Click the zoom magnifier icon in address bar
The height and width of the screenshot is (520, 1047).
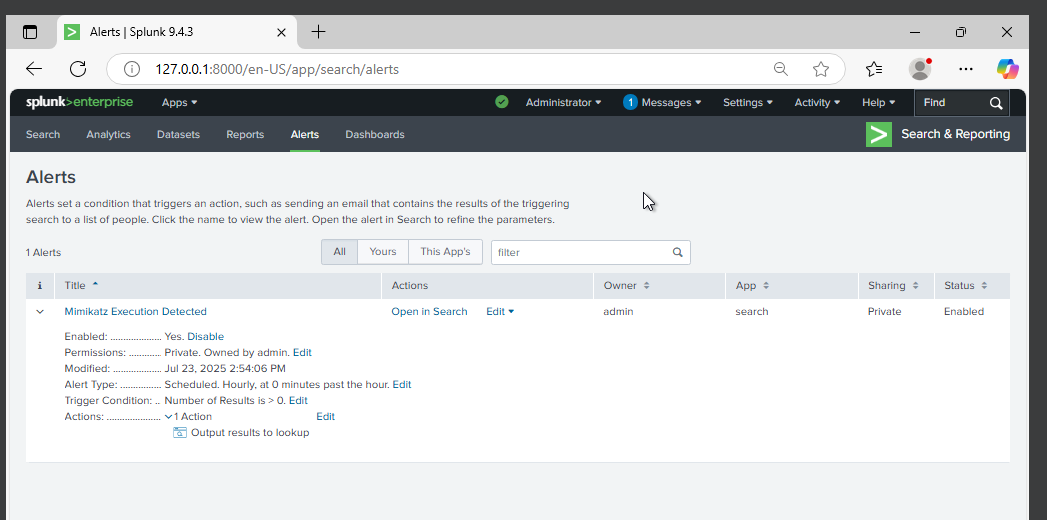781,69
